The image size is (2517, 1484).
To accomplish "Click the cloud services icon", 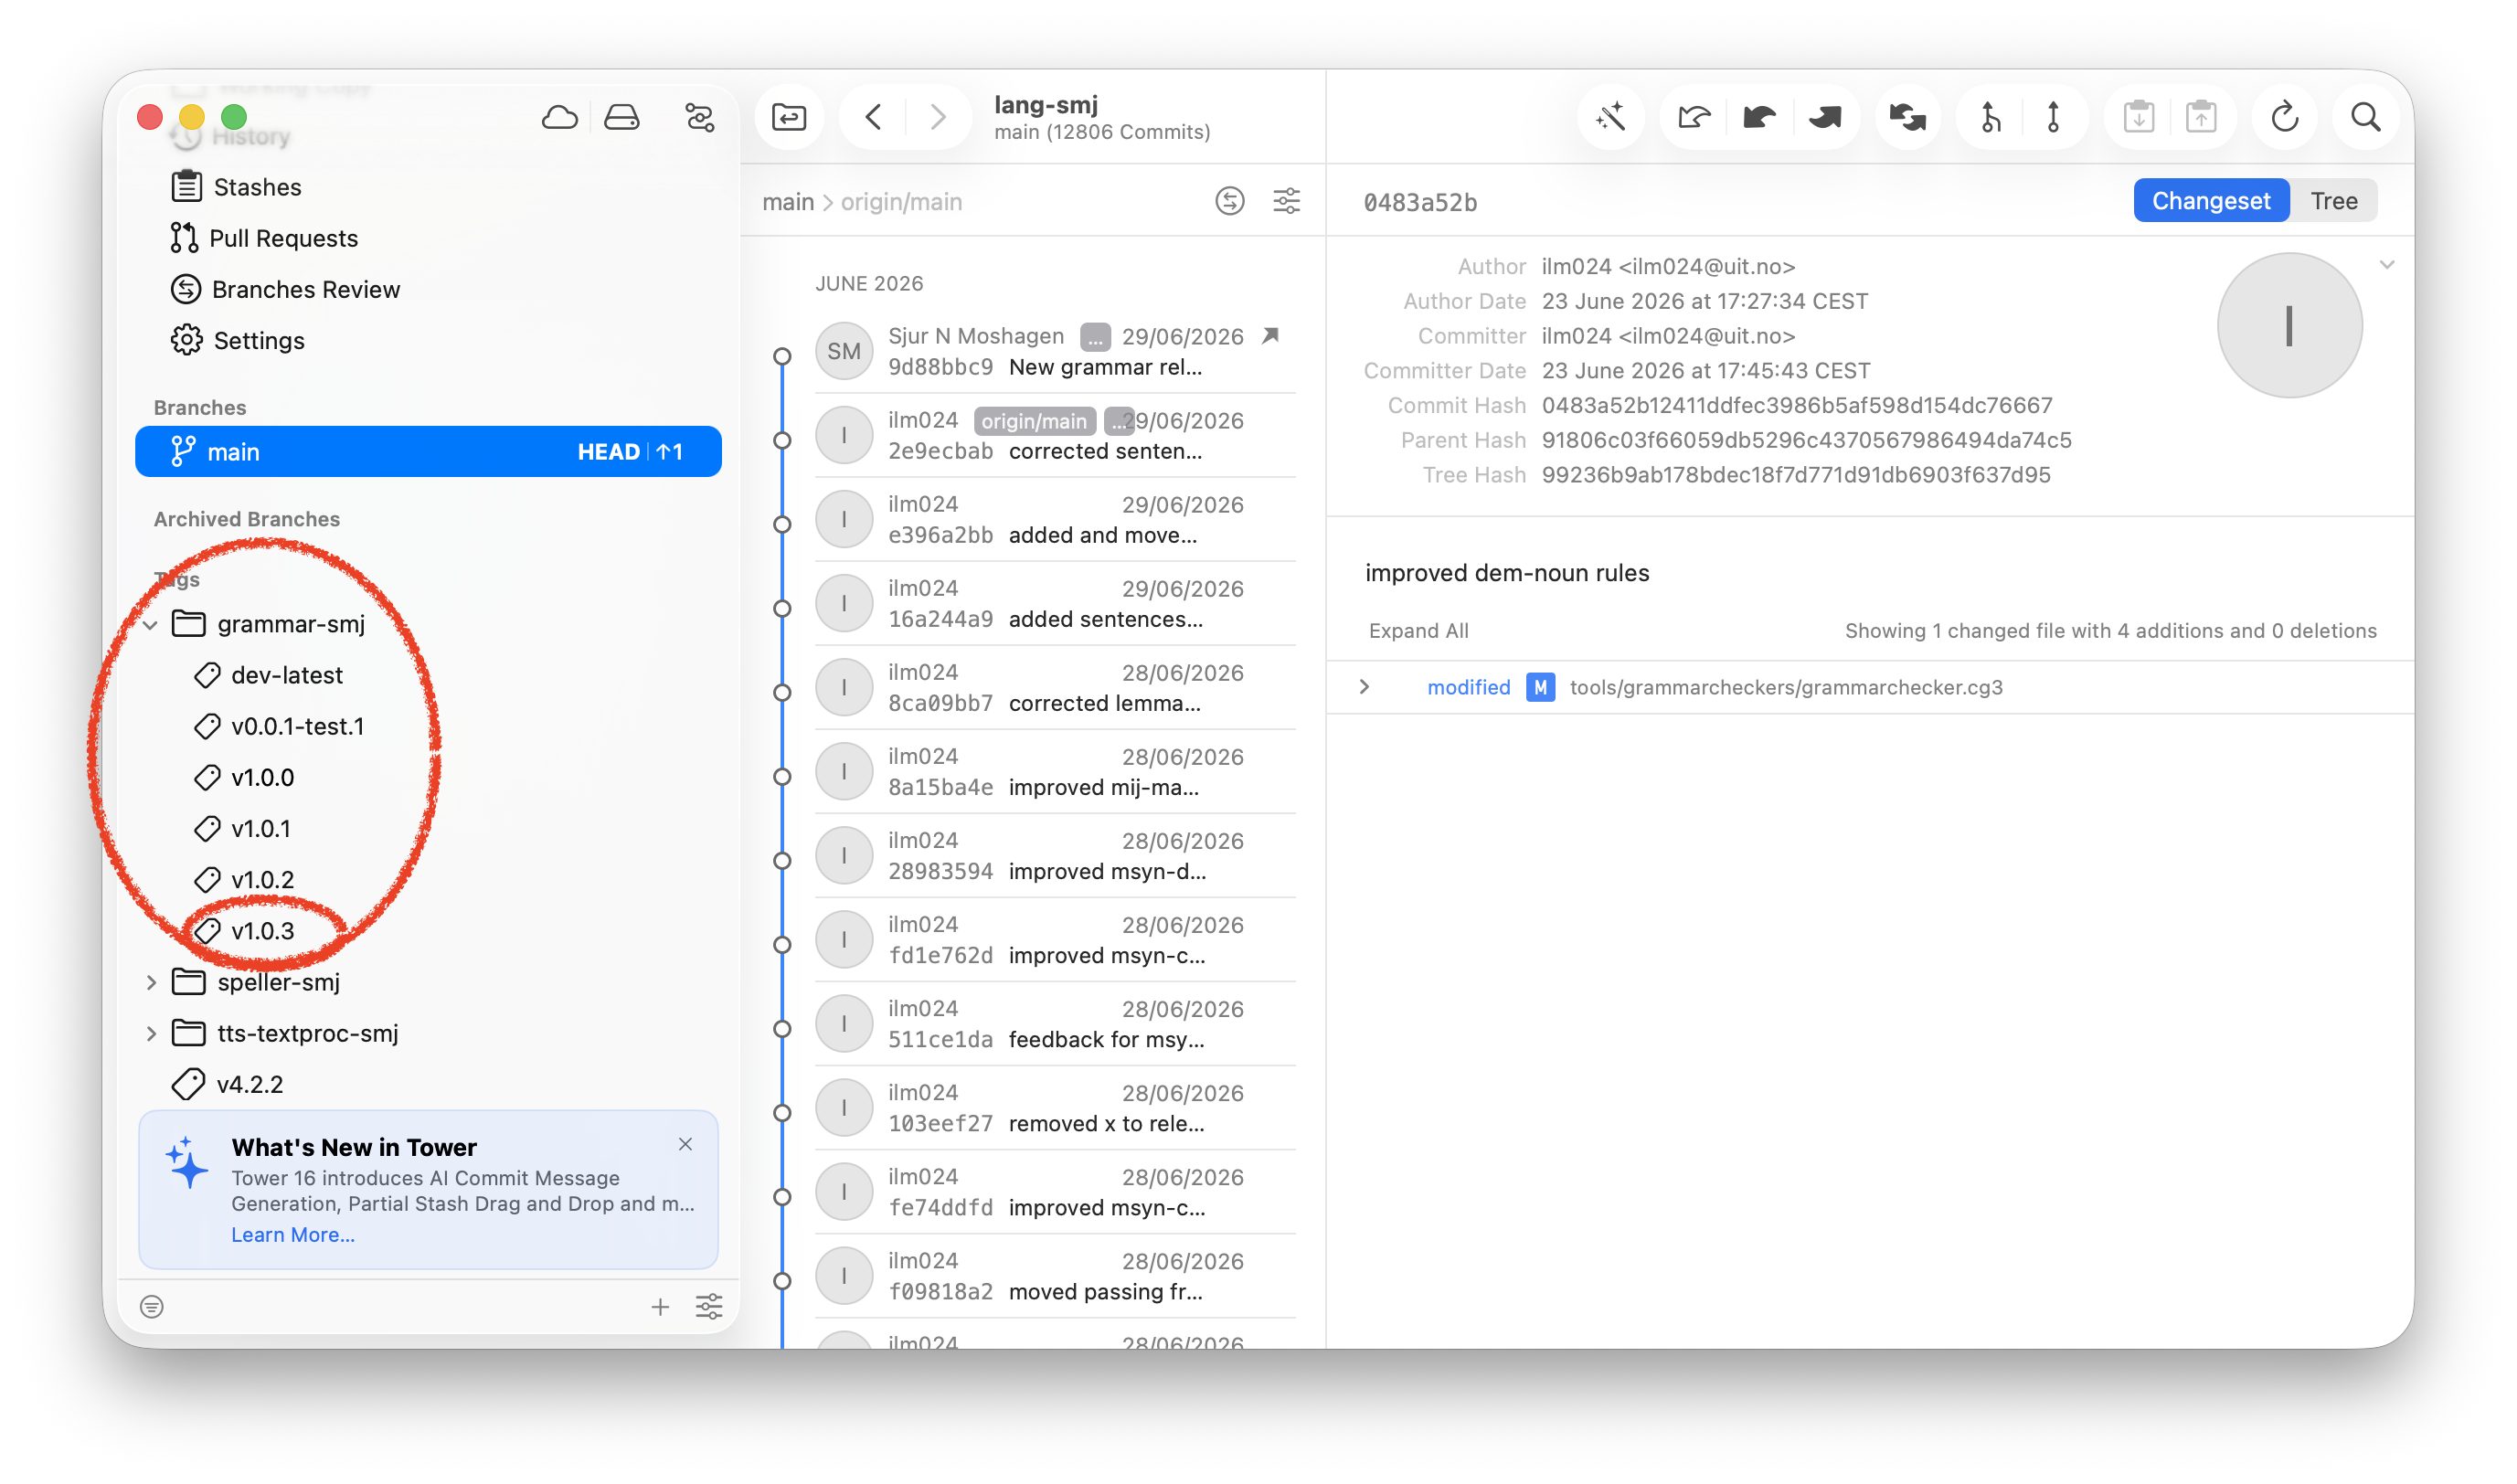I will tap(559, 118).
